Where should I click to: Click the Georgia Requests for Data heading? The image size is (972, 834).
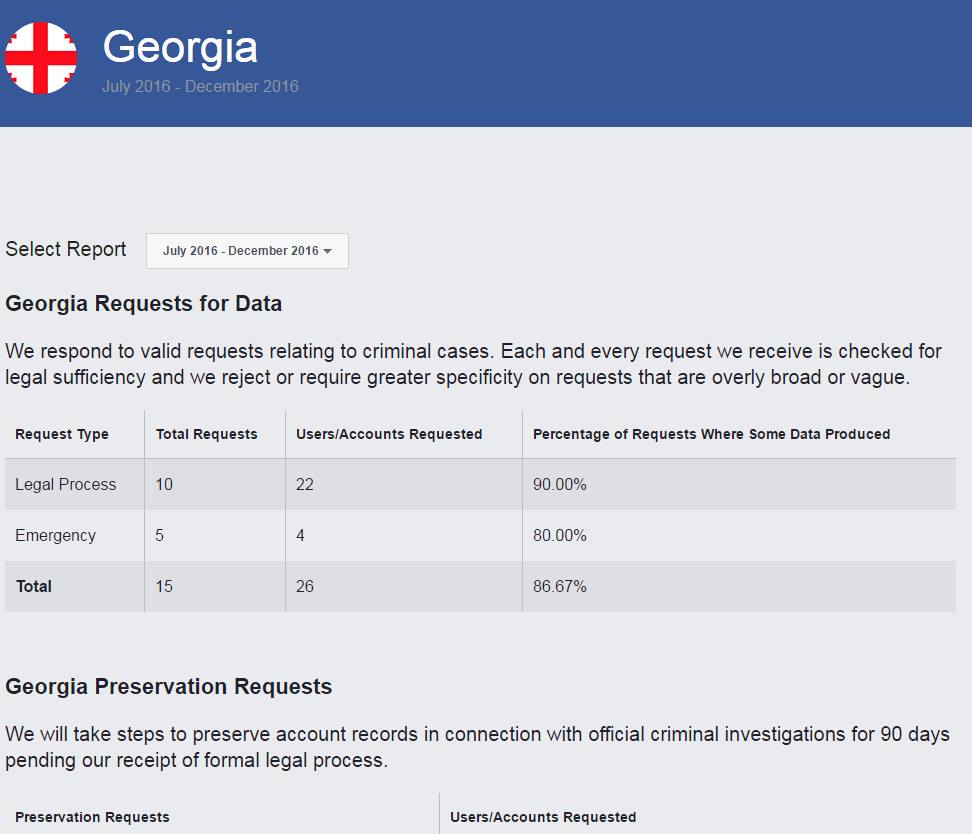pos(144,304)
